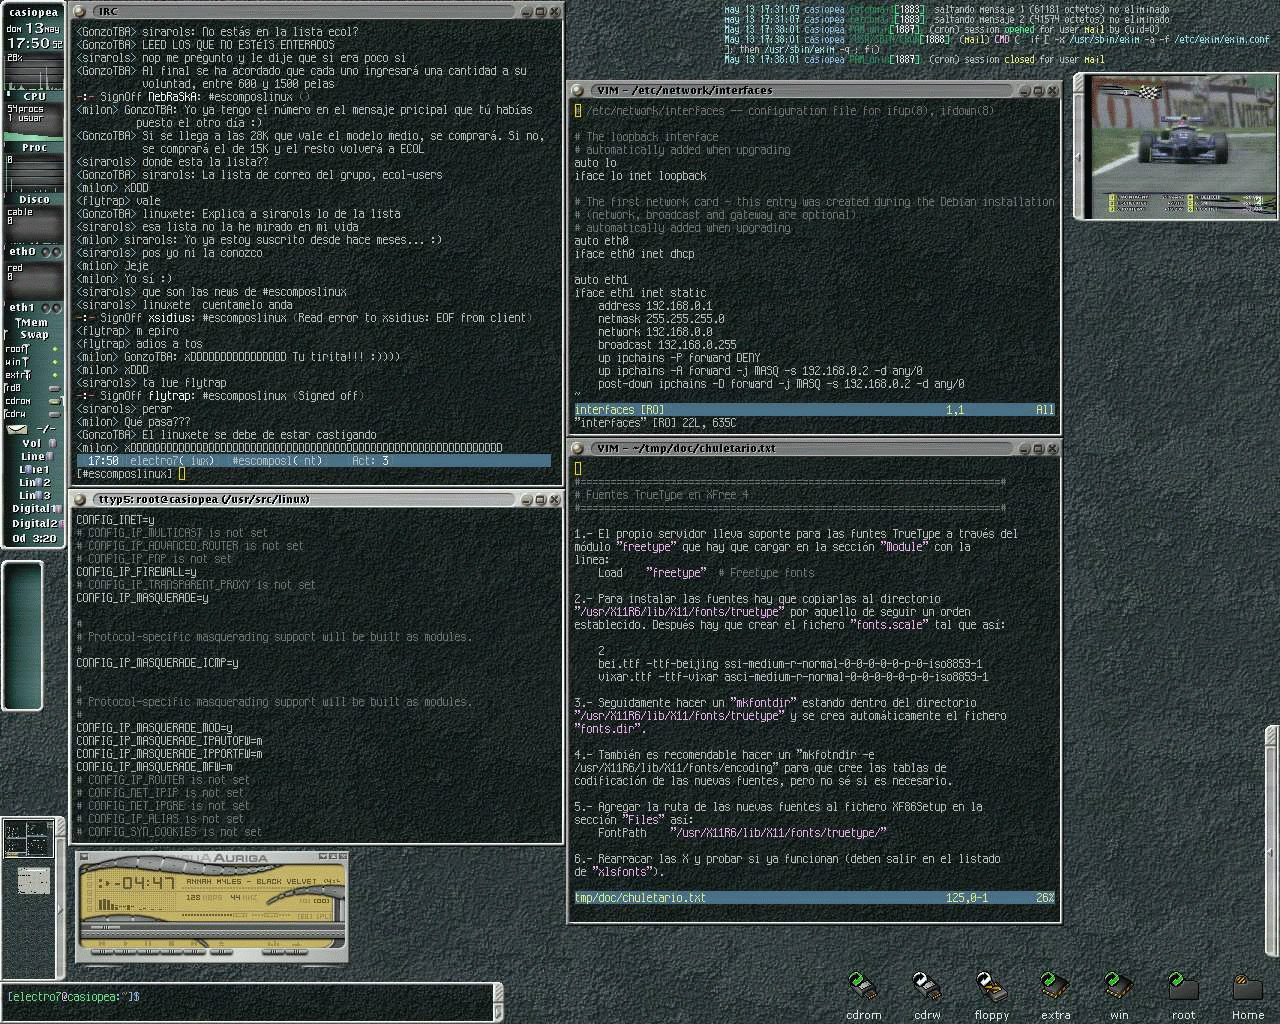Click the Swap meter label in GKrellM

click(34, 335)
